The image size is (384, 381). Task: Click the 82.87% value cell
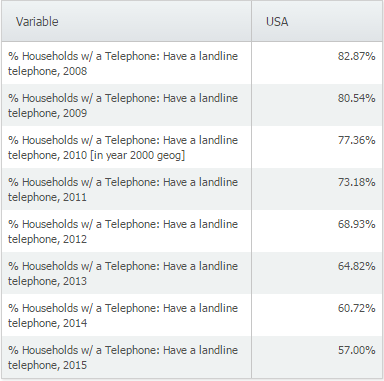coord(317,63)
